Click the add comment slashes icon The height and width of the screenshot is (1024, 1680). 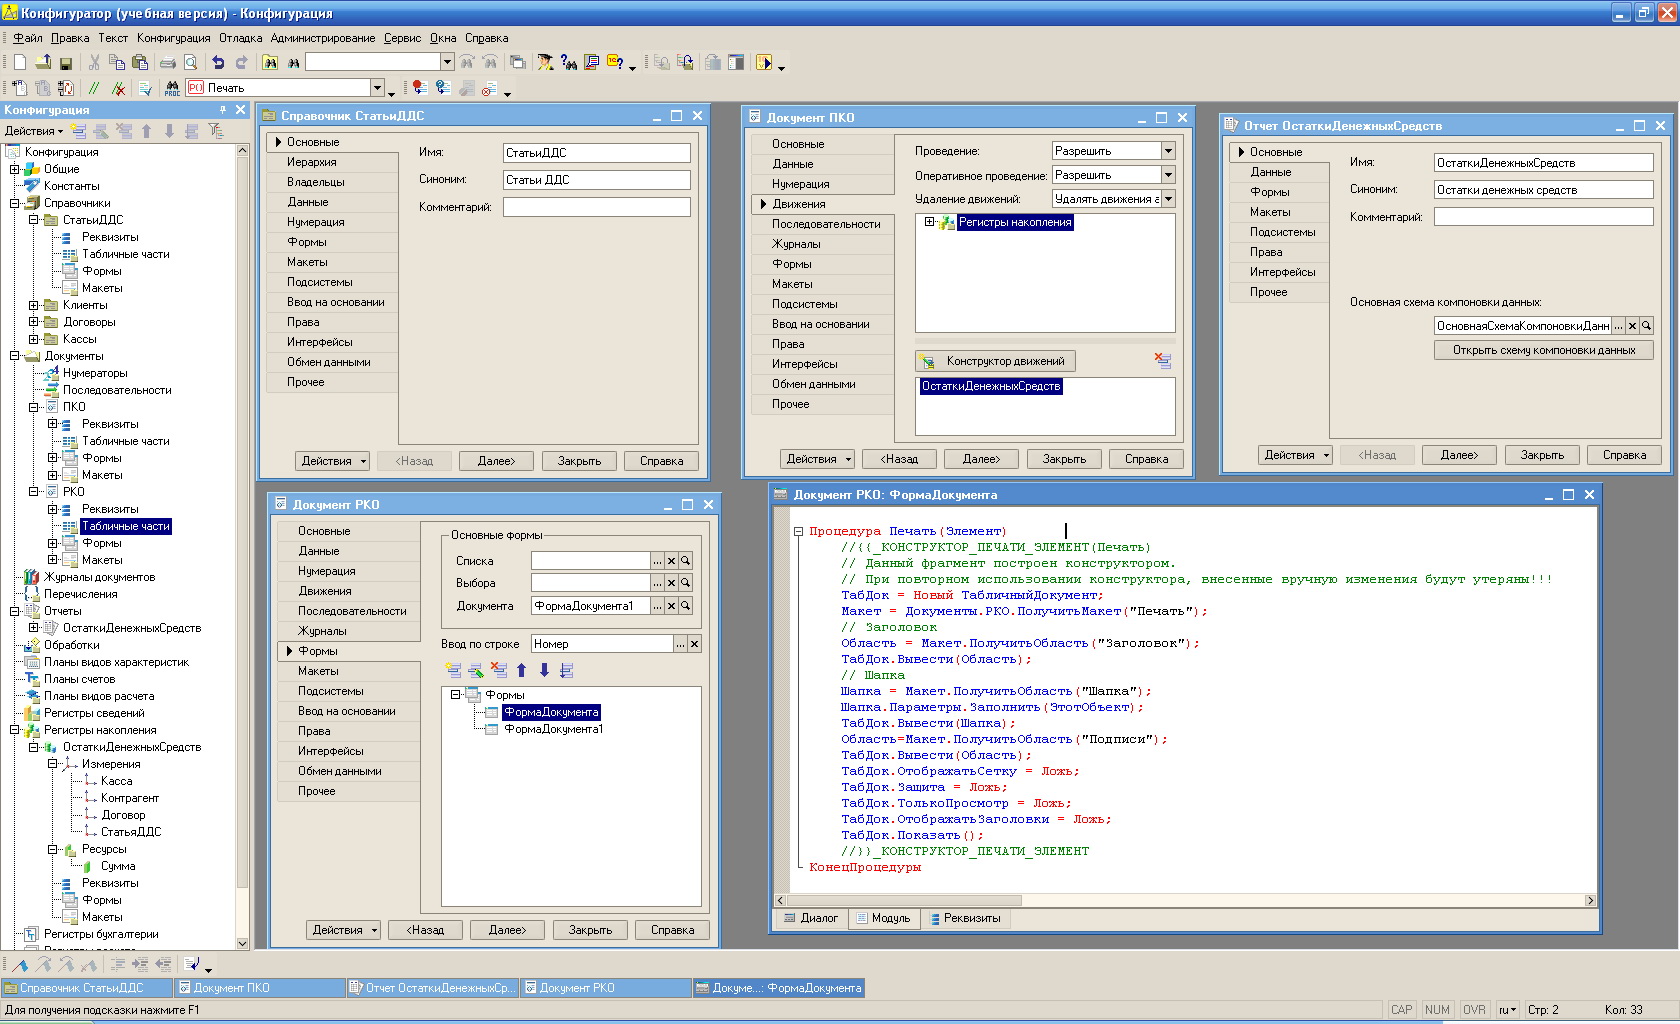(94, 88)
